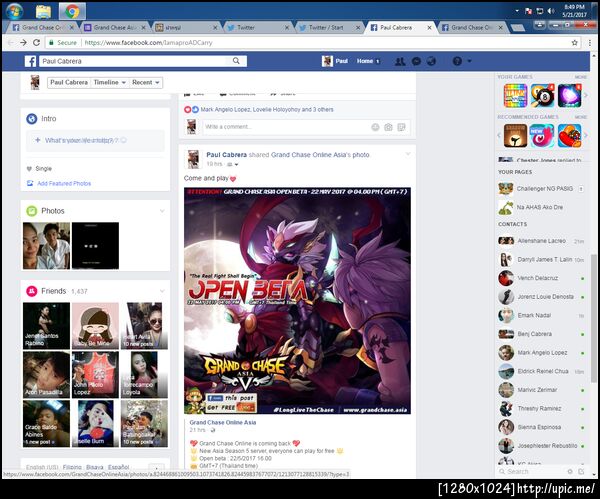Image resolution: width=600 pixels, height=499 pixels.
Task: Open Friend Requests icon in top bar
Action: tap(400, 61)
